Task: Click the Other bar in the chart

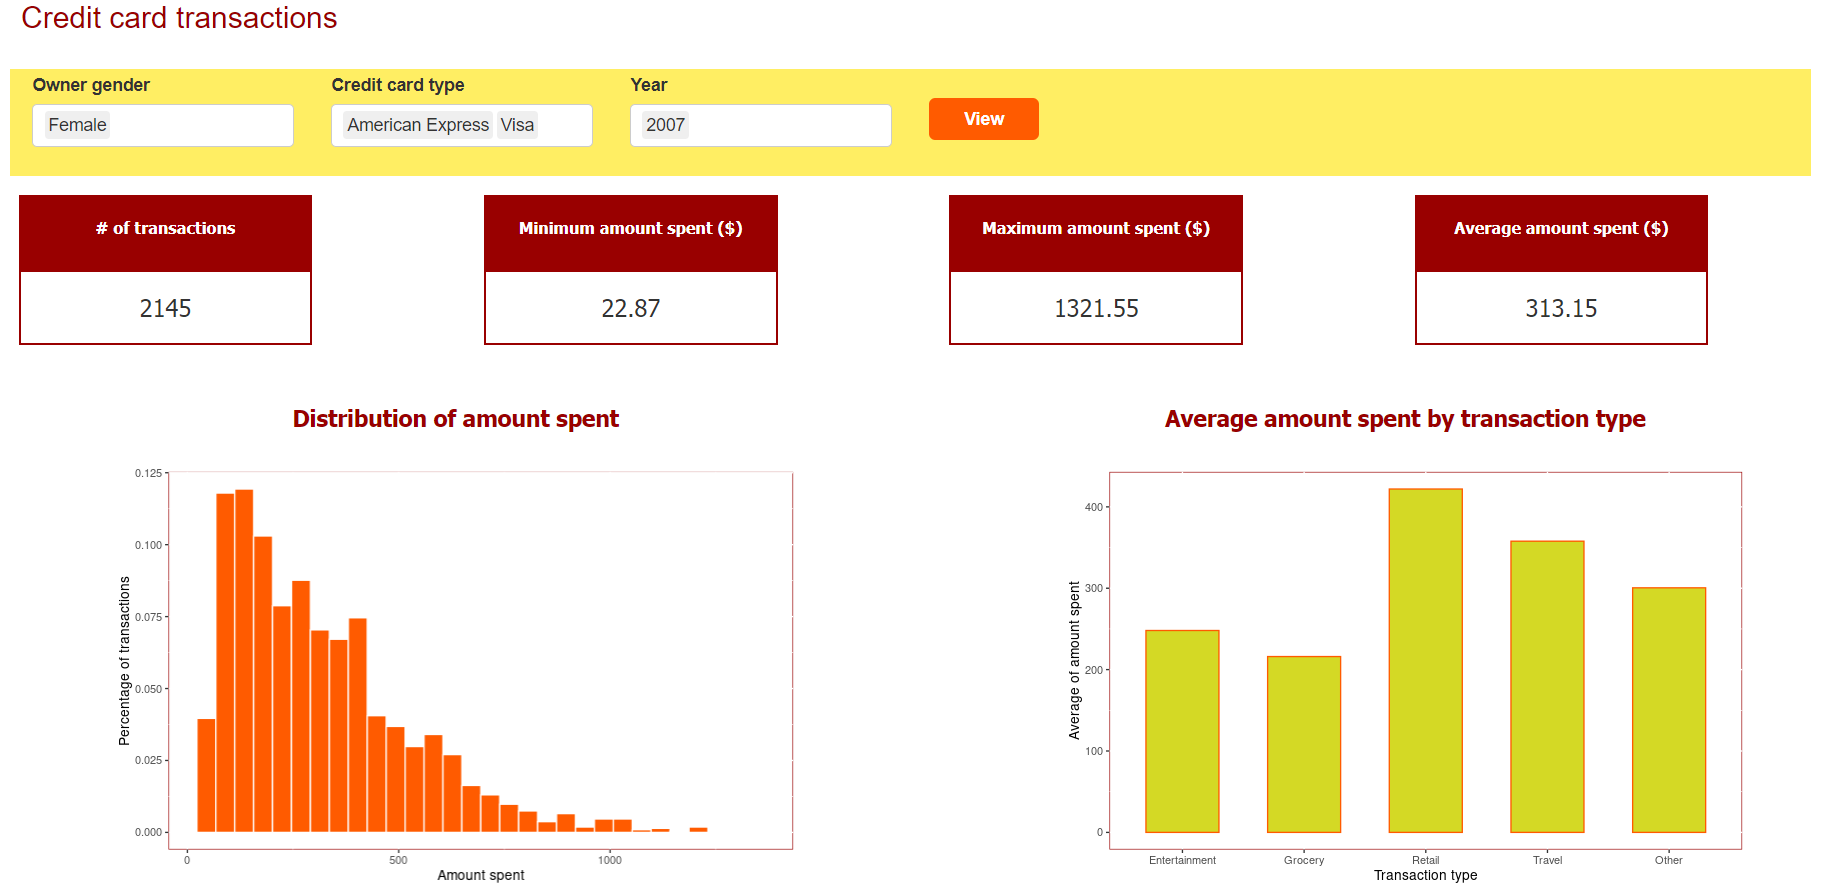Action: [1668, 710]
